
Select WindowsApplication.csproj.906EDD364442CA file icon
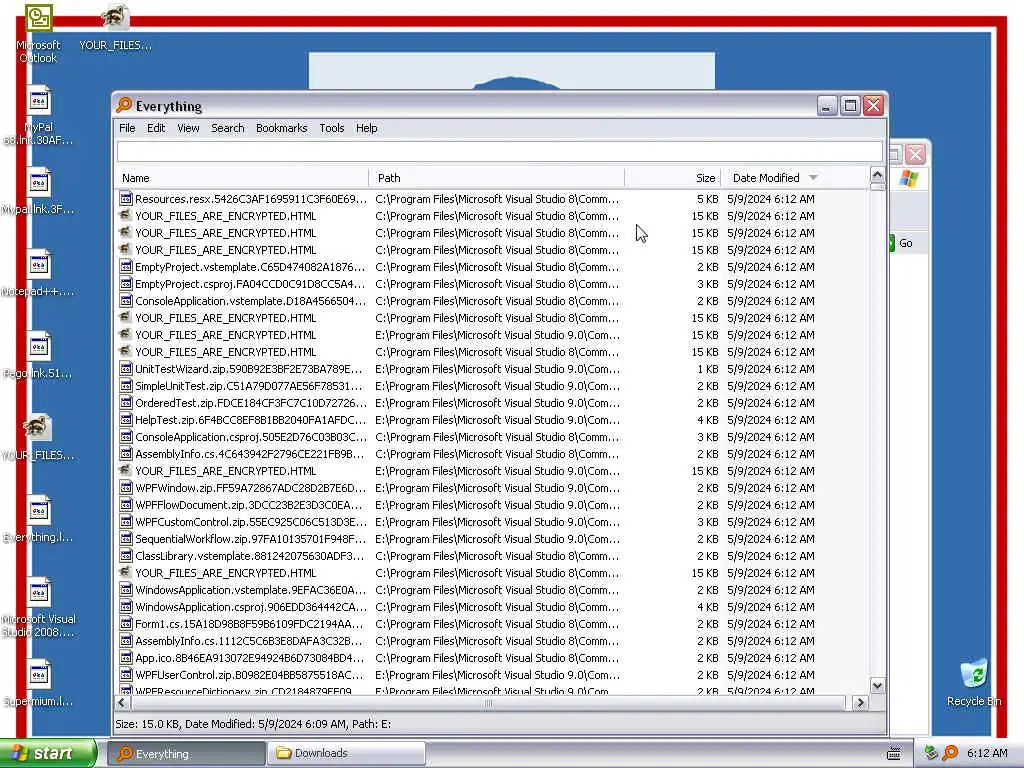pos(125,607)
